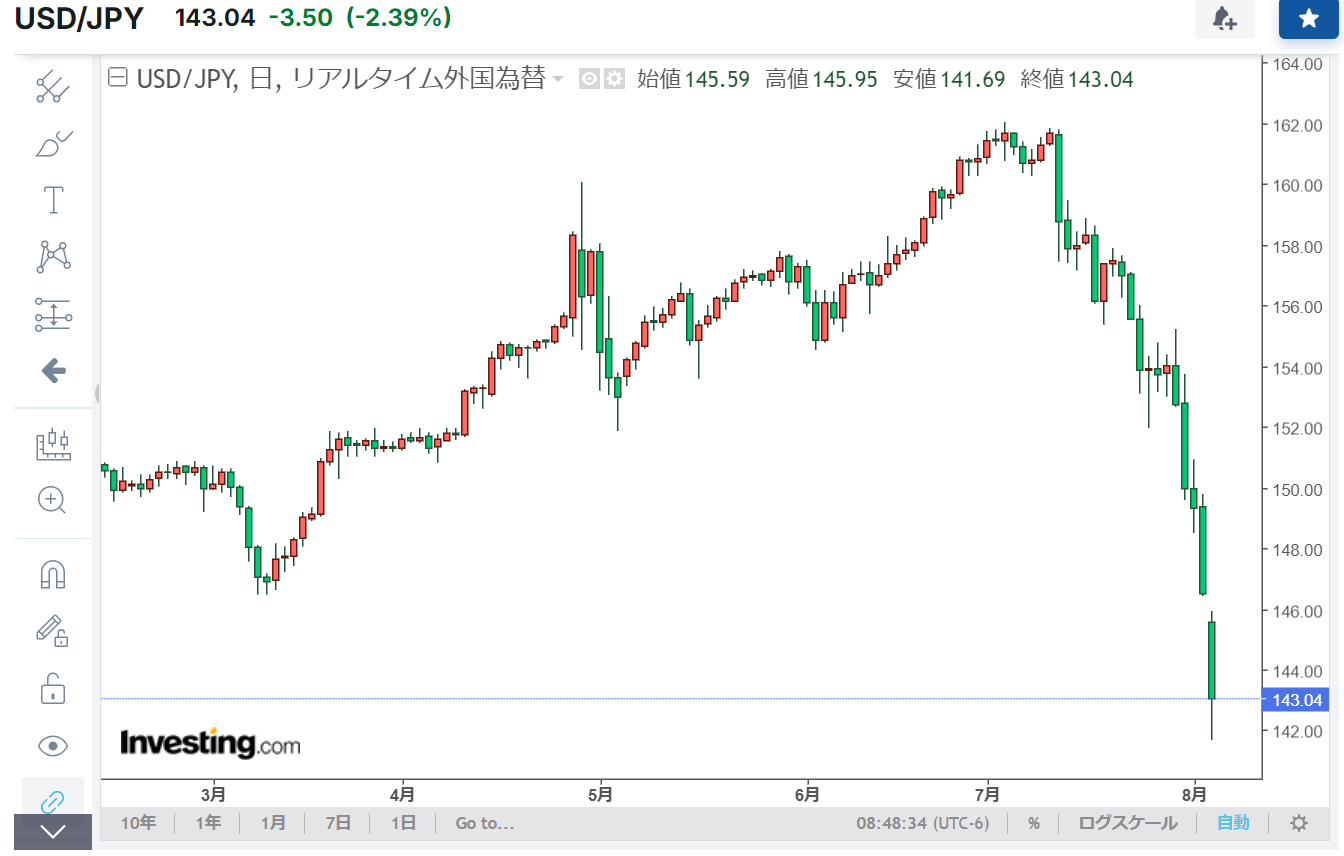Toggle percent scale mode
1344x856 pixels.
point(1034,823)
